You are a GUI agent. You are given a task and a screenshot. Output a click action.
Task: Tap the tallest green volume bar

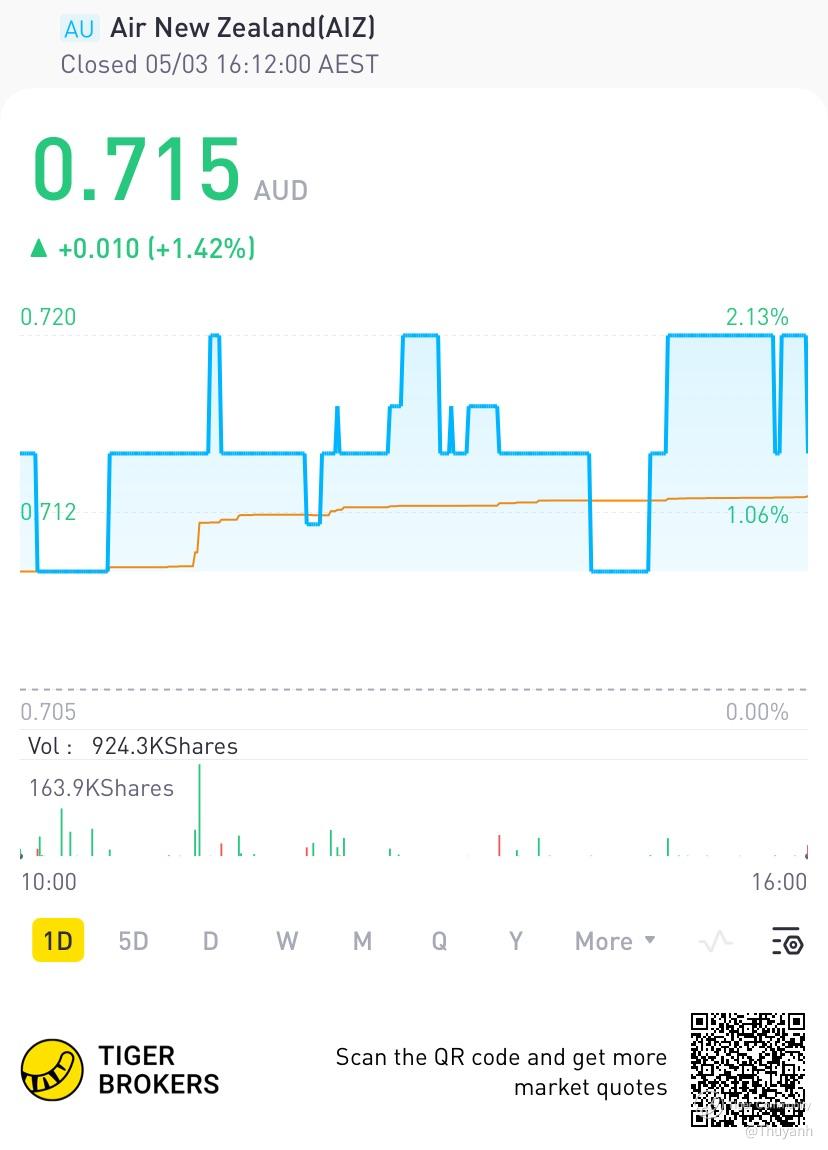click(x=199, y=810)
